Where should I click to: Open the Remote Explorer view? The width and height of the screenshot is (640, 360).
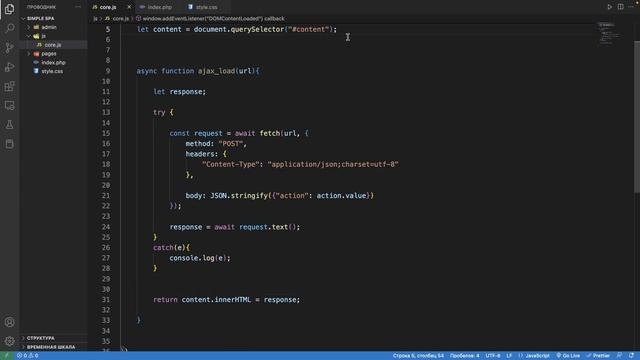(x=9, y=105)
